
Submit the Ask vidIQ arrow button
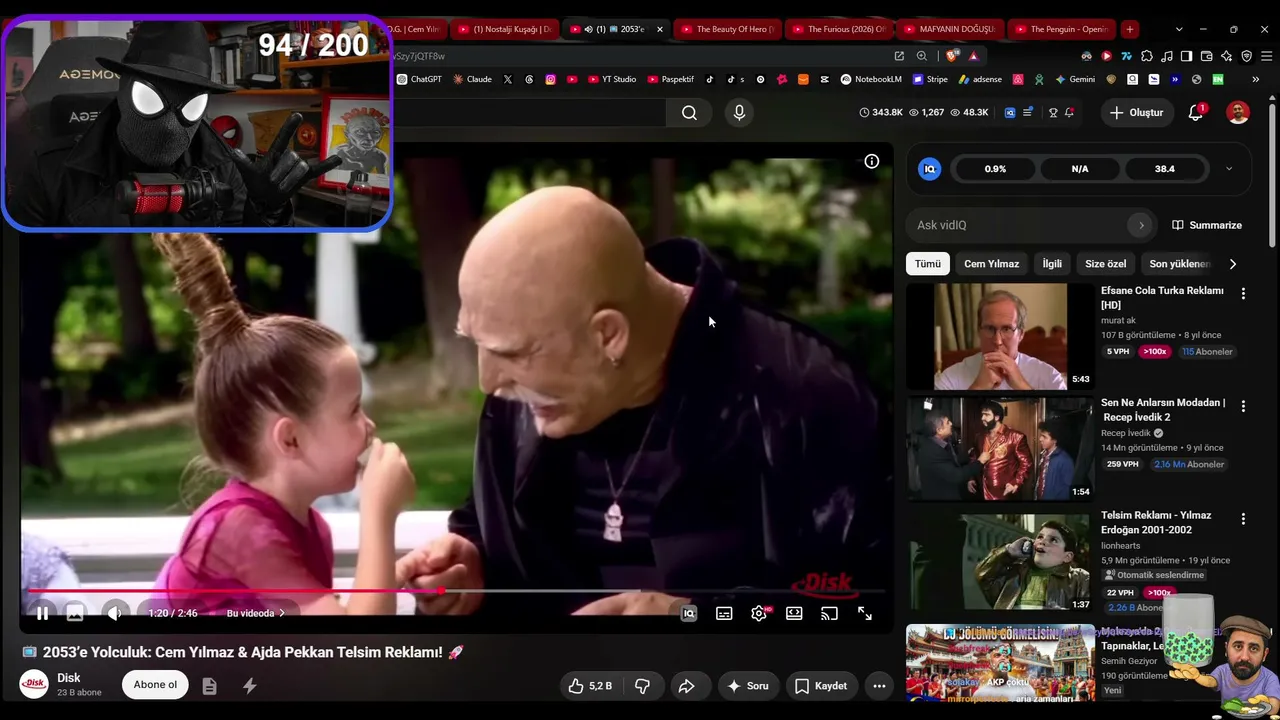[x=1141, y=225]
